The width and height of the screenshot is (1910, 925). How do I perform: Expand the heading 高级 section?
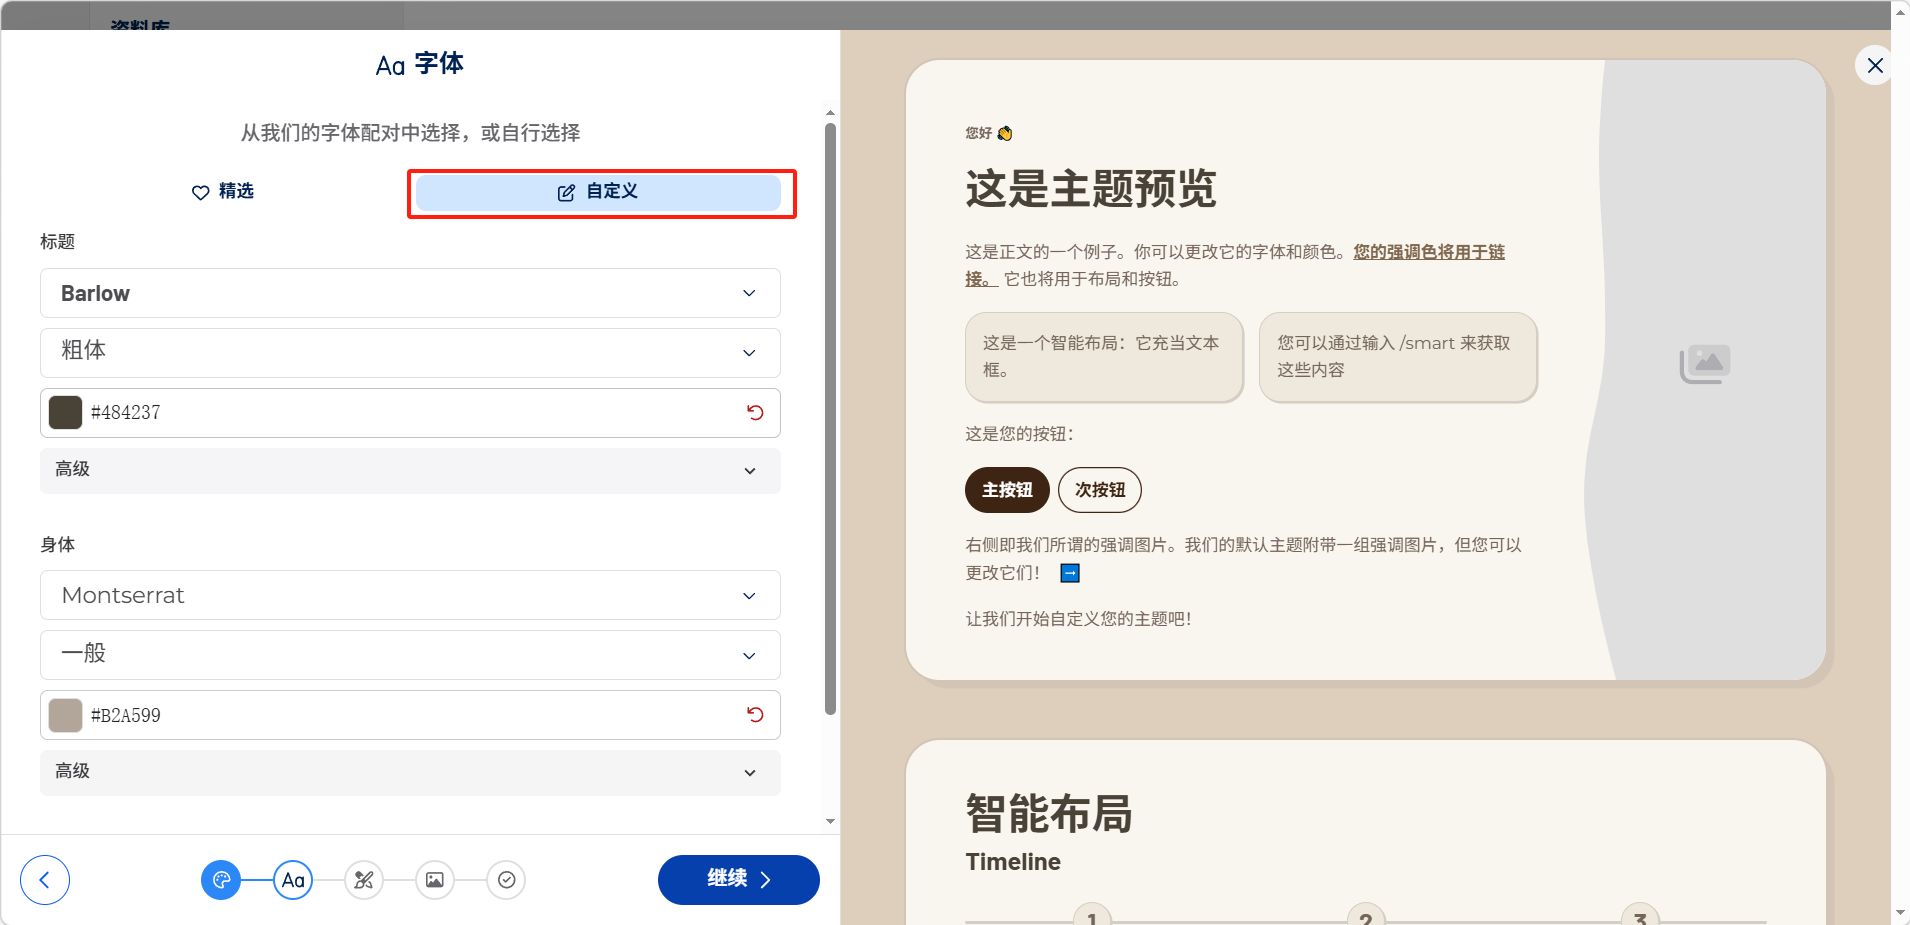[410, 470]
